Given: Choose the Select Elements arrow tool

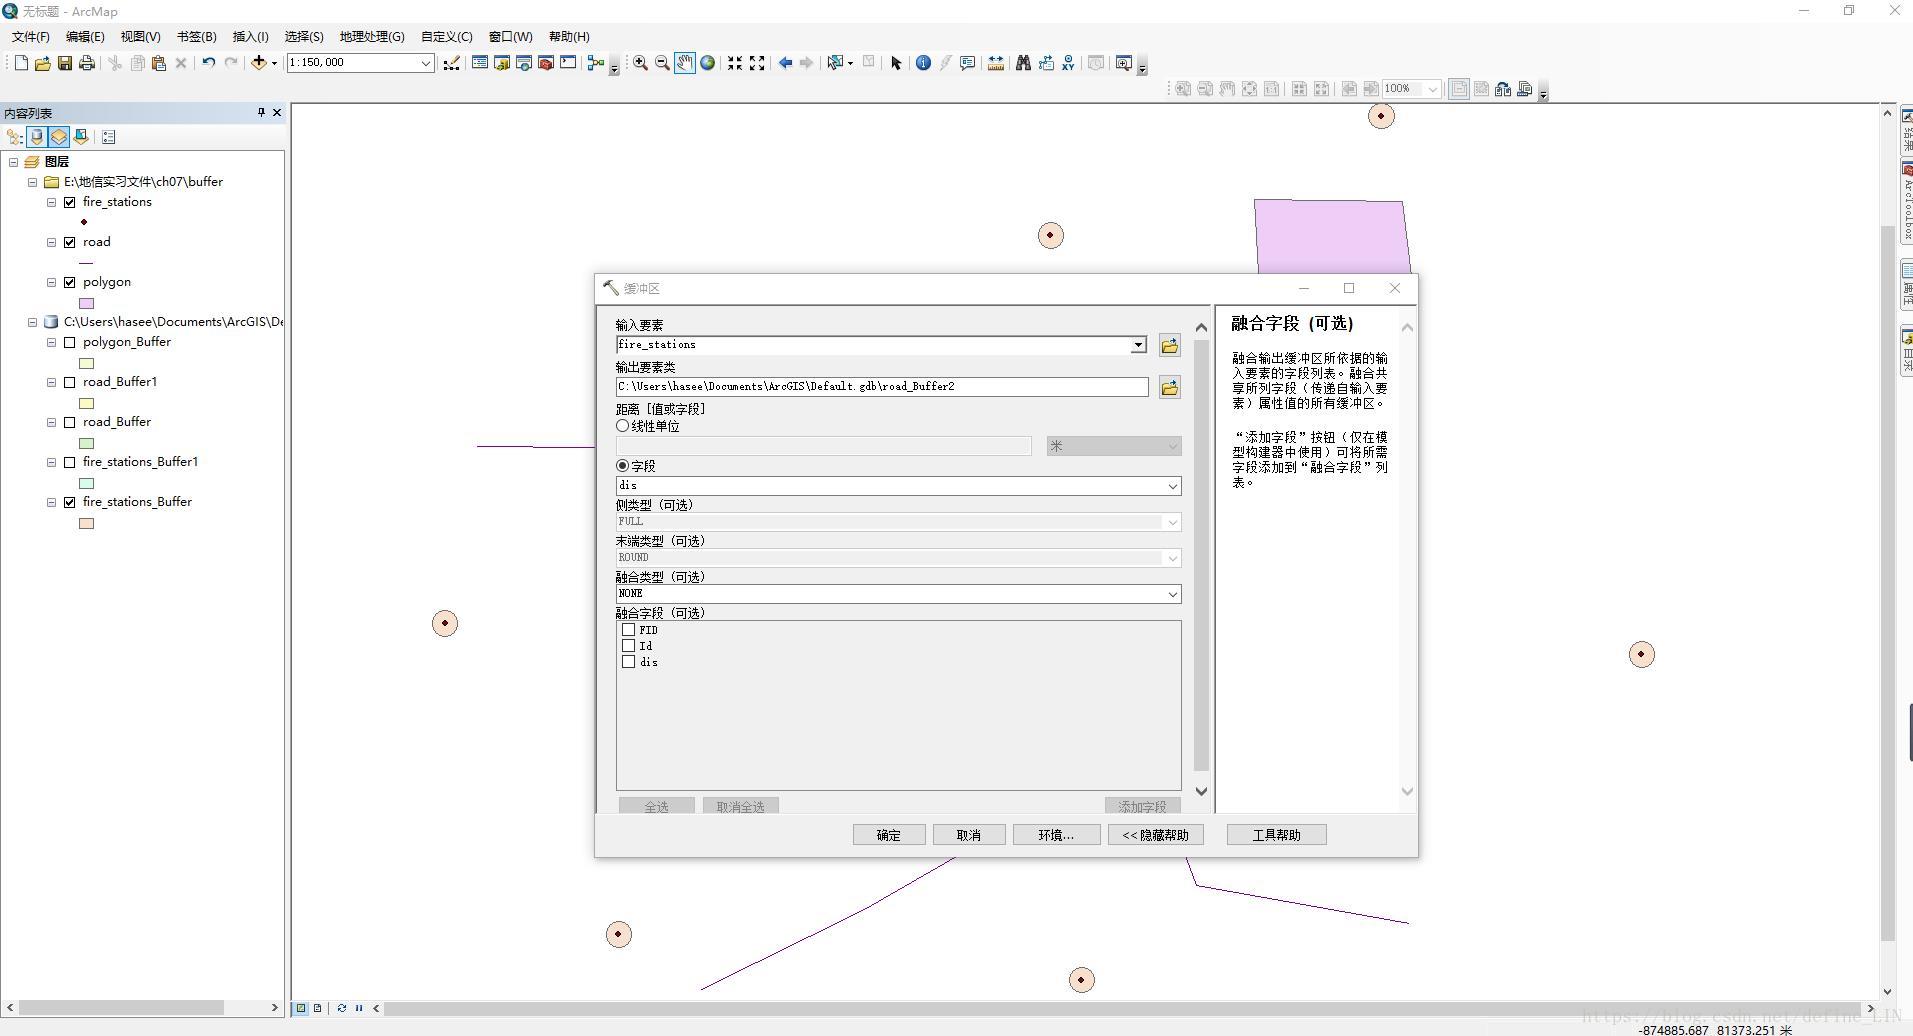Looking at the screenshot, I should pyautogui.click(x=896, y=63).
